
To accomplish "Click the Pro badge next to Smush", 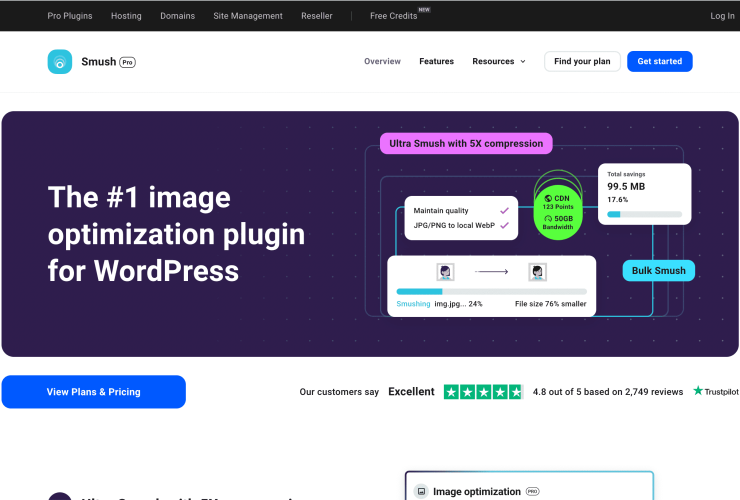I will pyautogui.click(x=127, y=62).
